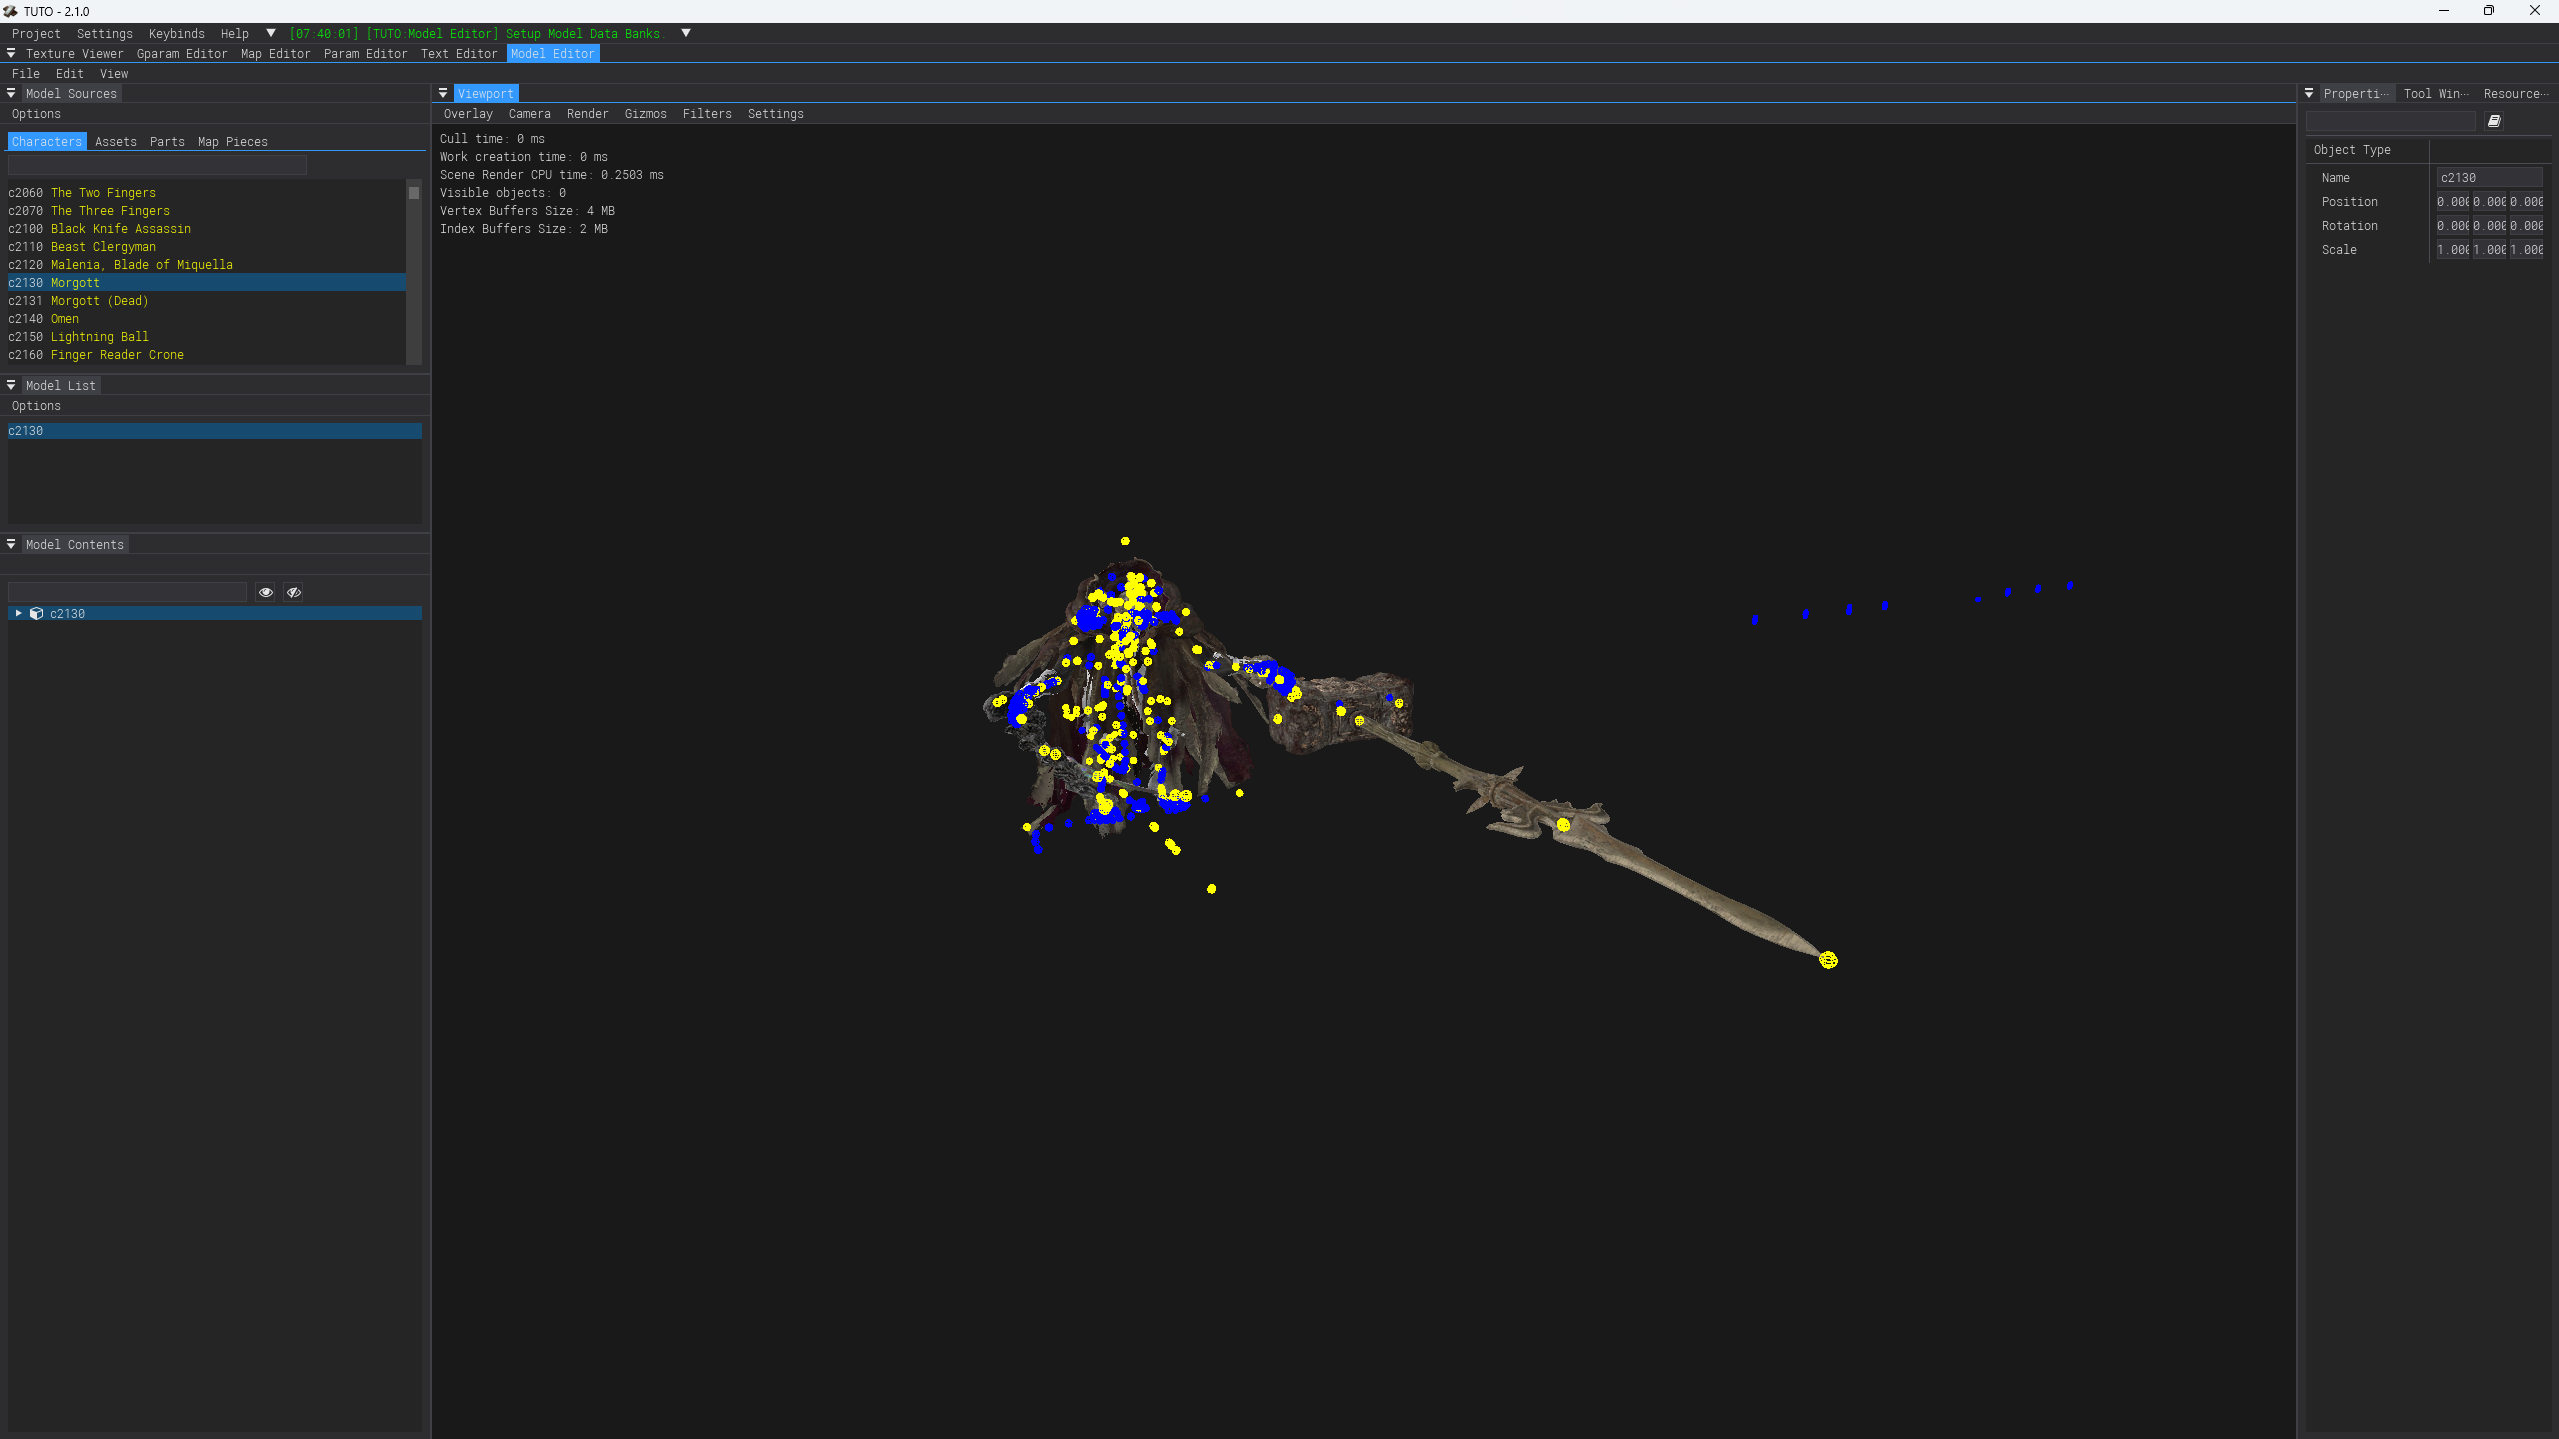Expand the c2130 tree node arrow
The height and width of the screenshot is (1439, 2559).
point(18,613)
